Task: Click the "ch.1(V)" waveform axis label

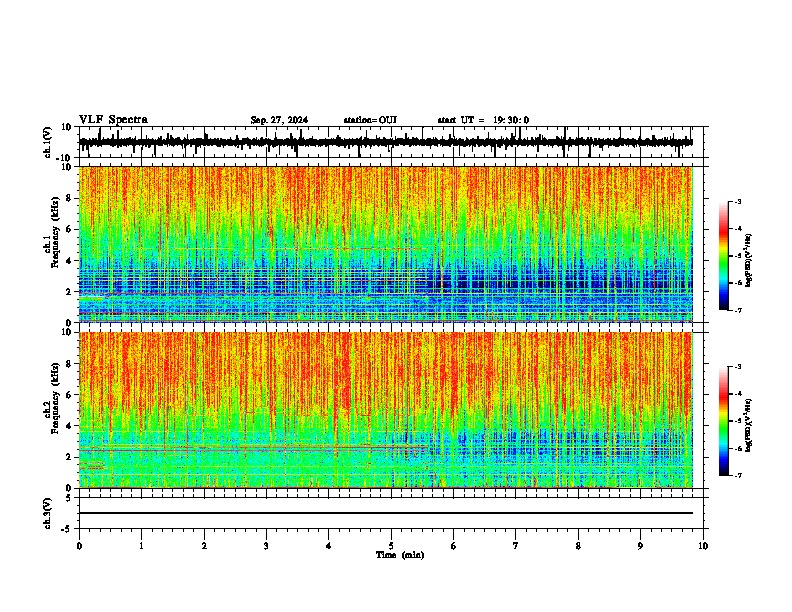Action: click(48, 142)
